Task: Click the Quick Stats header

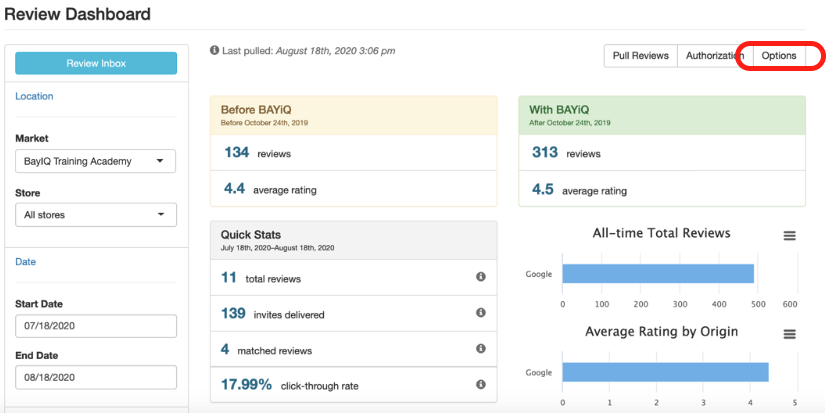Action: 354,240
